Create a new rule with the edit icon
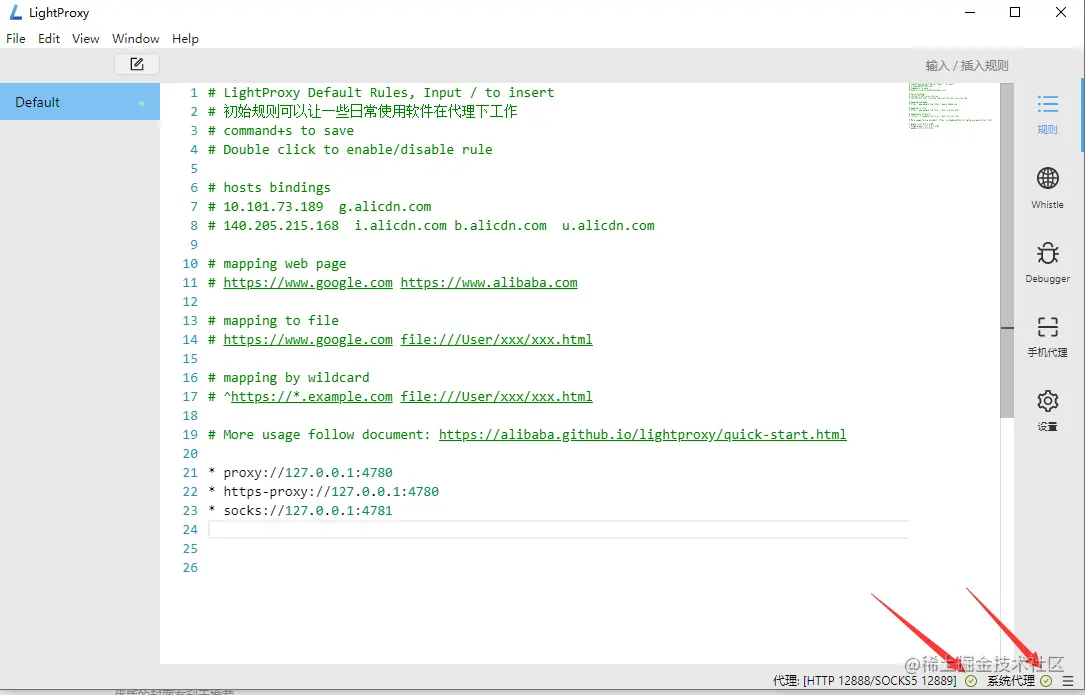1085x695 pixels. [137, 64]
